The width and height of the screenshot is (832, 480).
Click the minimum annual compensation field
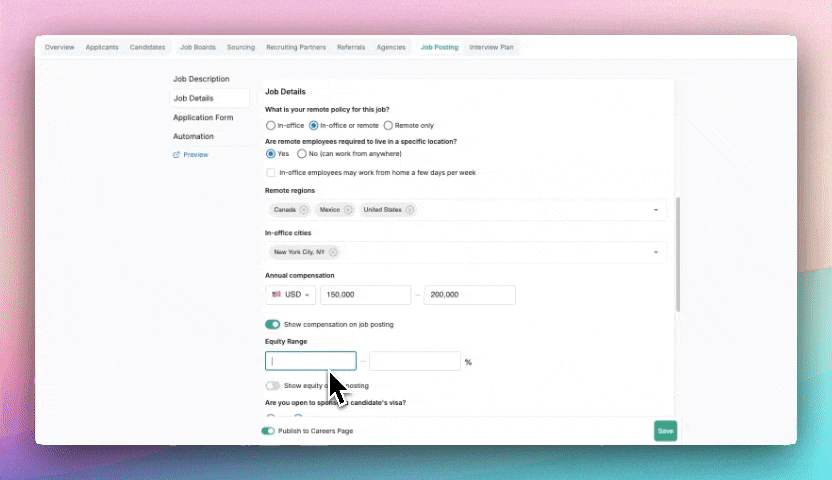tap(366, 295)
